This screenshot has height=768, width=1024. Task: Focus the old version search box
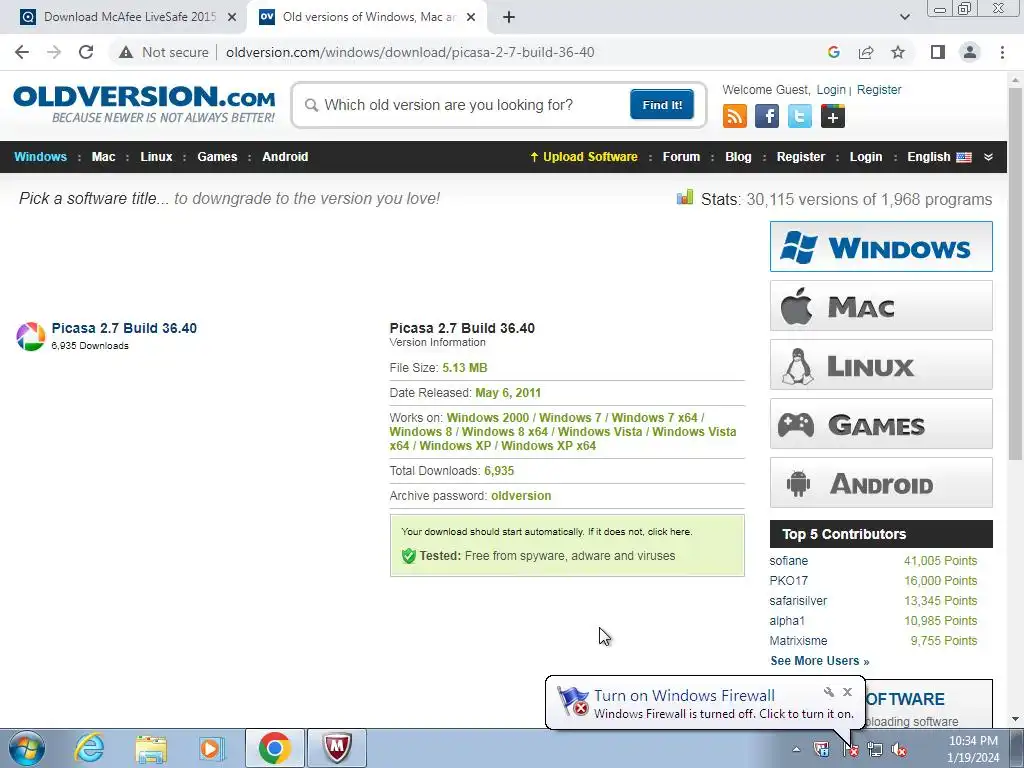point(469,105)
